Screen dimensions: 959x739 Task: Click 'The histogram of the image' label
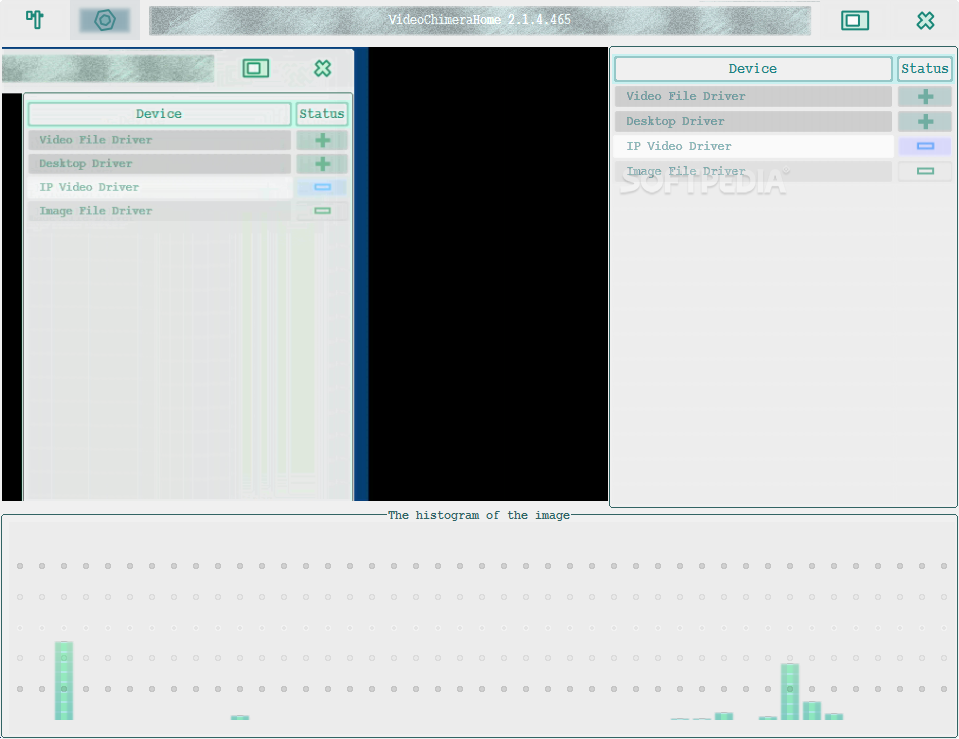[479, 515]
